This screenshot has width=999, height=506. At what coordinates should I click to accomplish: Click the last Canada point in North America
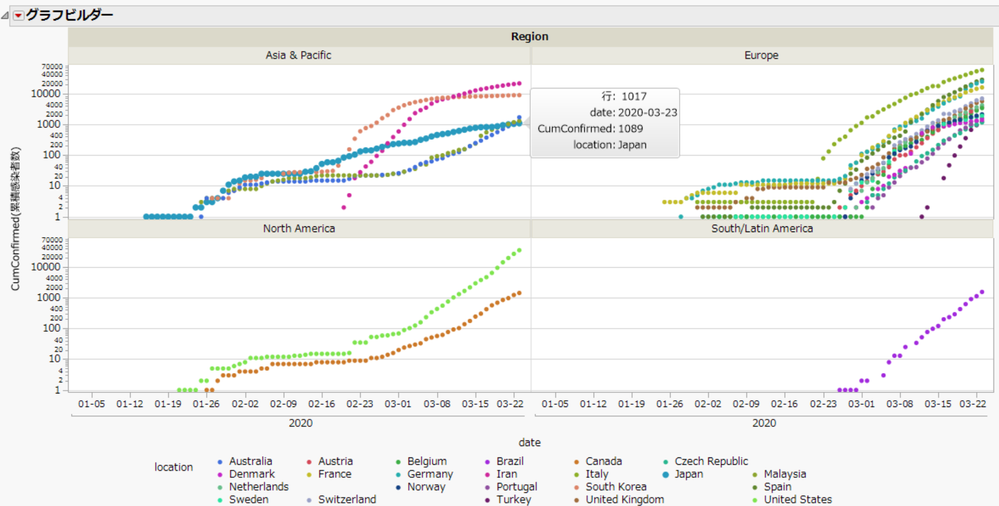(519, 293)
